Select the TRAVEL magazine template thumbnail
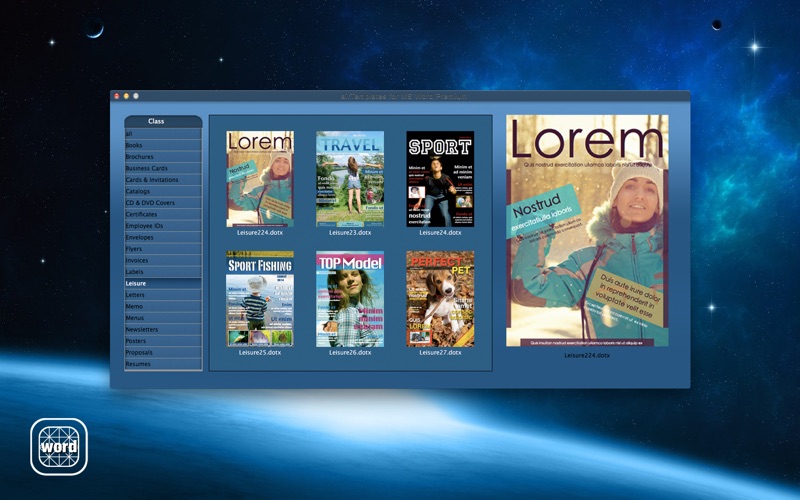This screenshot has width=800, height=500. pyautogui.click(x=350, y=179)
